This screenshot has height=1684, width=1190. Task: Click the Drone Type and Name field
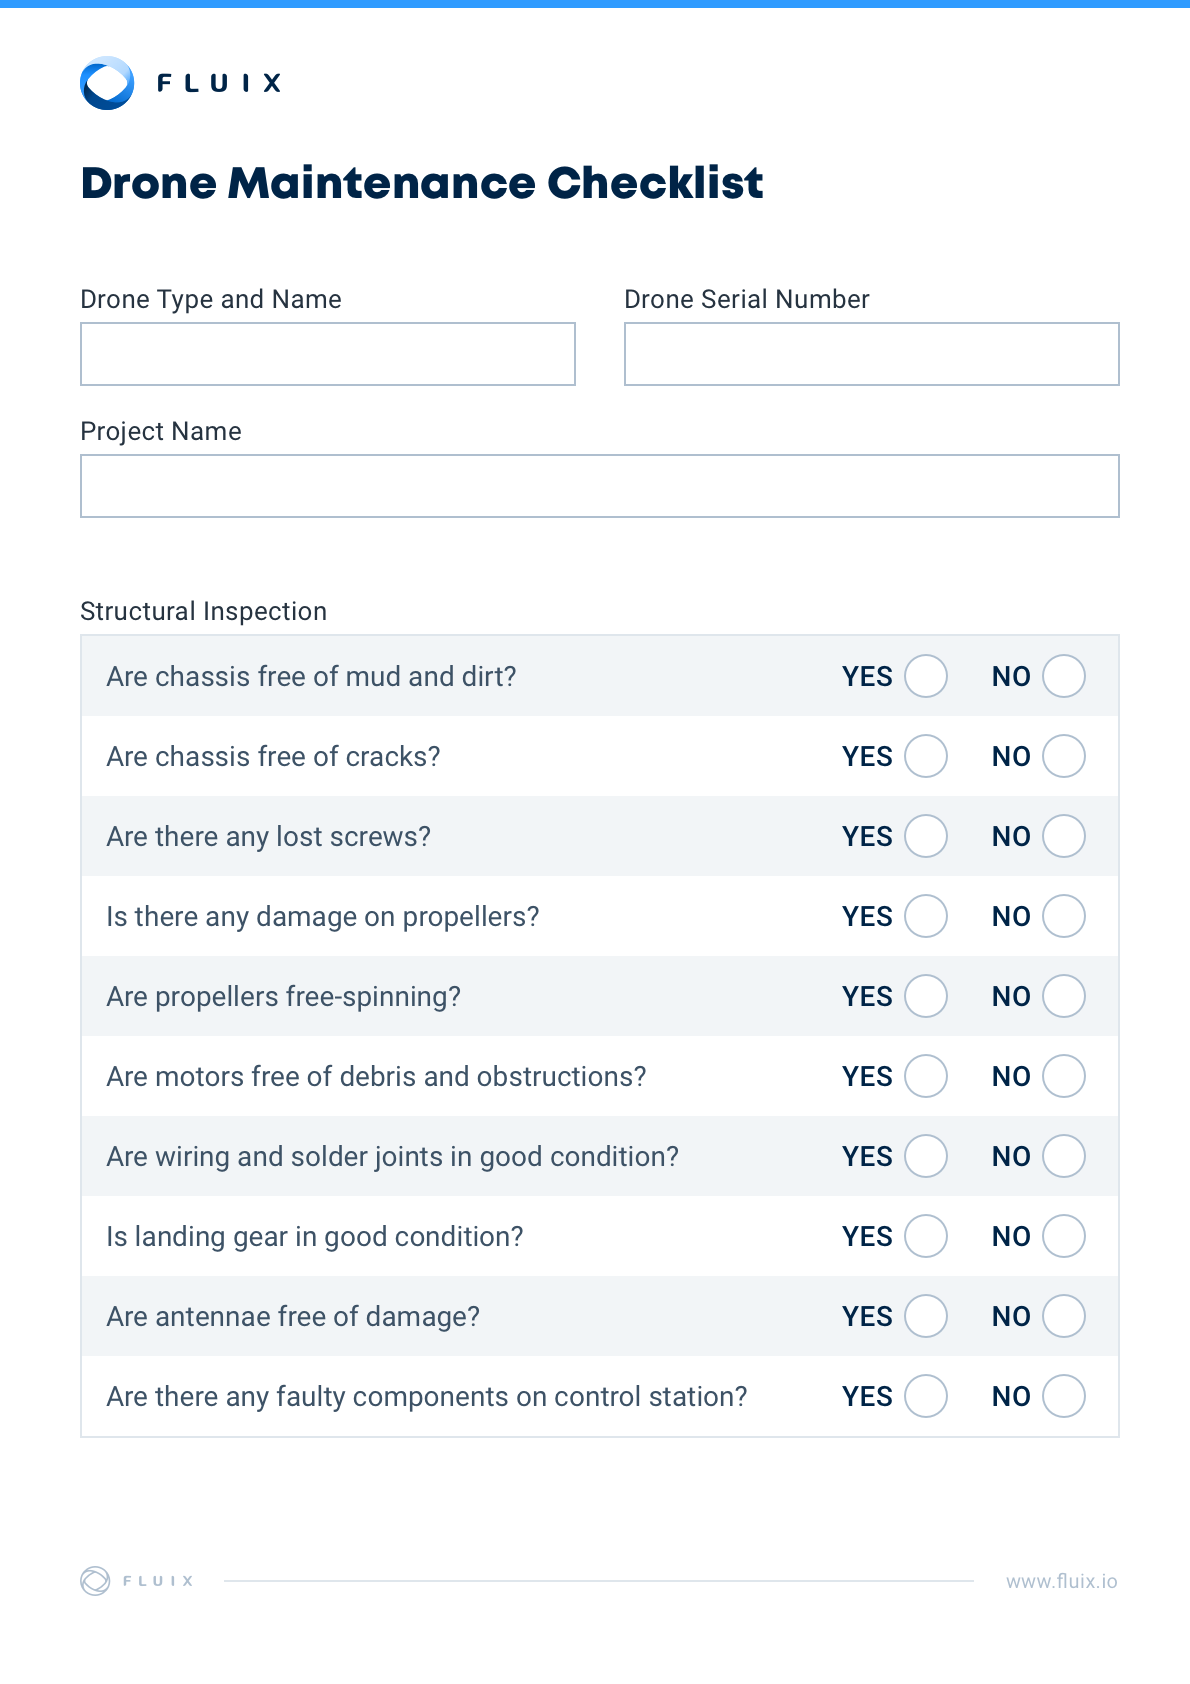click(x=328, y=354)
